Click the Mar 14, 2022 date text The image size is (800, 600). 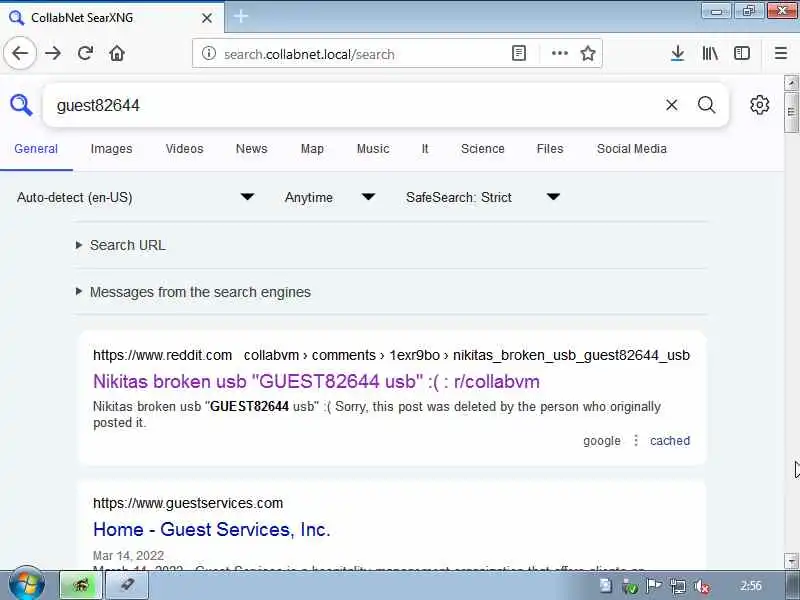pos(129,555)
